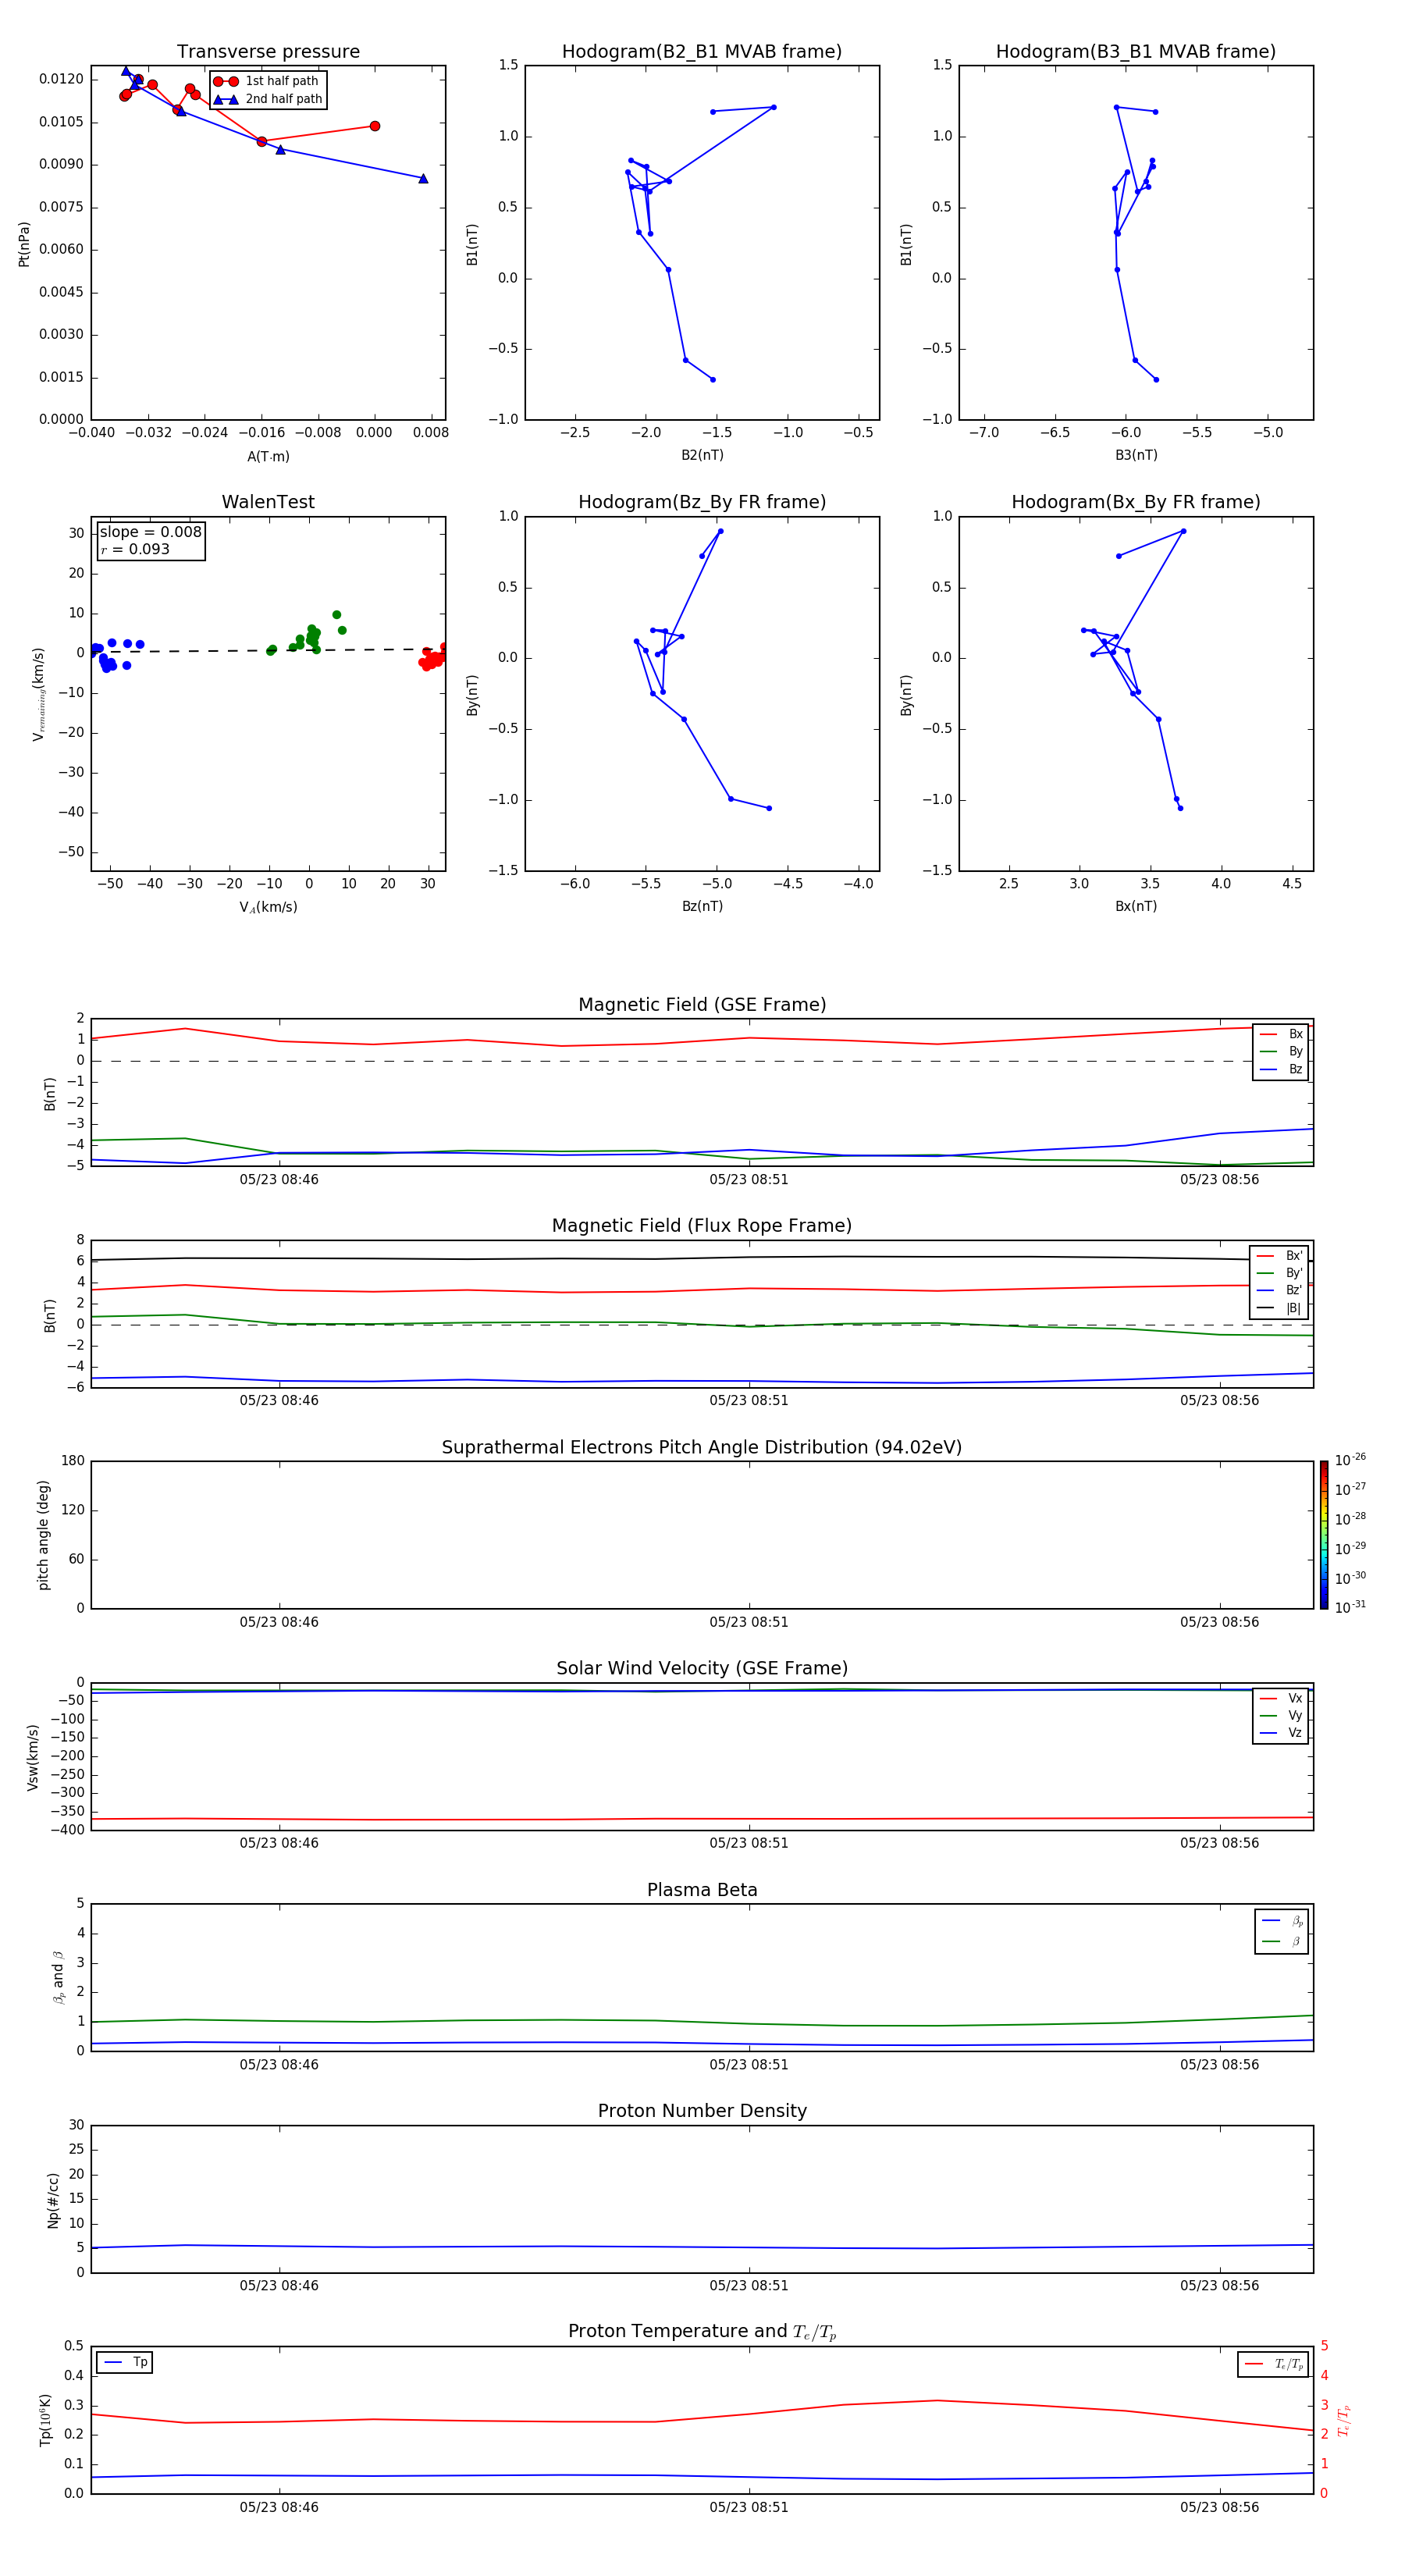Viewport: 1405px width, 2576px height.
Task: Click the 'VA(km/s)' x-axis label
Action: [x=268, y=908]
